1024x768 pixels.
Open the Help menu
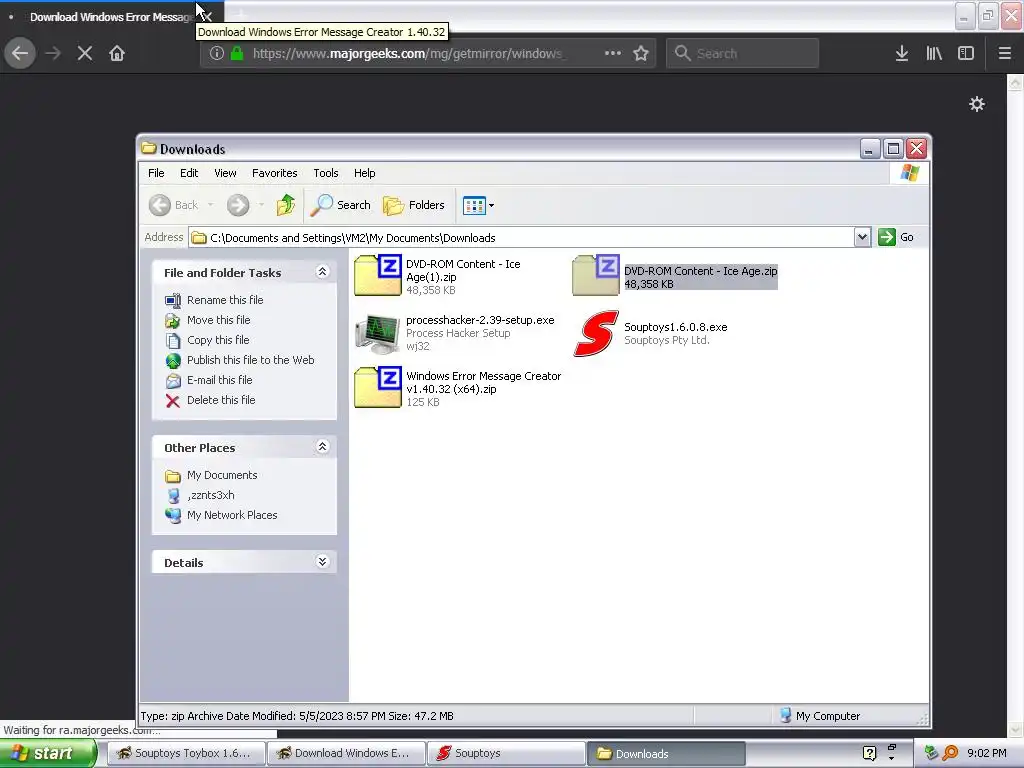(364, 173)
